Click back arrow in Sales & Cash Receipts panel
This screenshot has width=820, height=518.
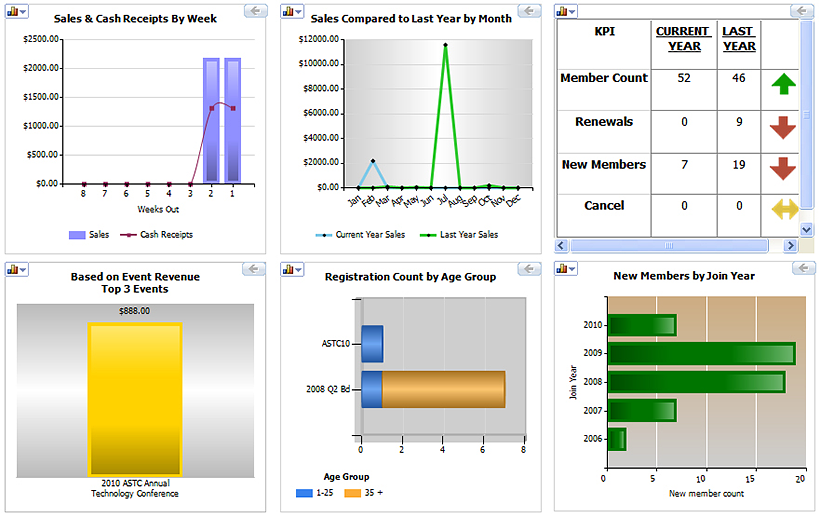point(253,11)
